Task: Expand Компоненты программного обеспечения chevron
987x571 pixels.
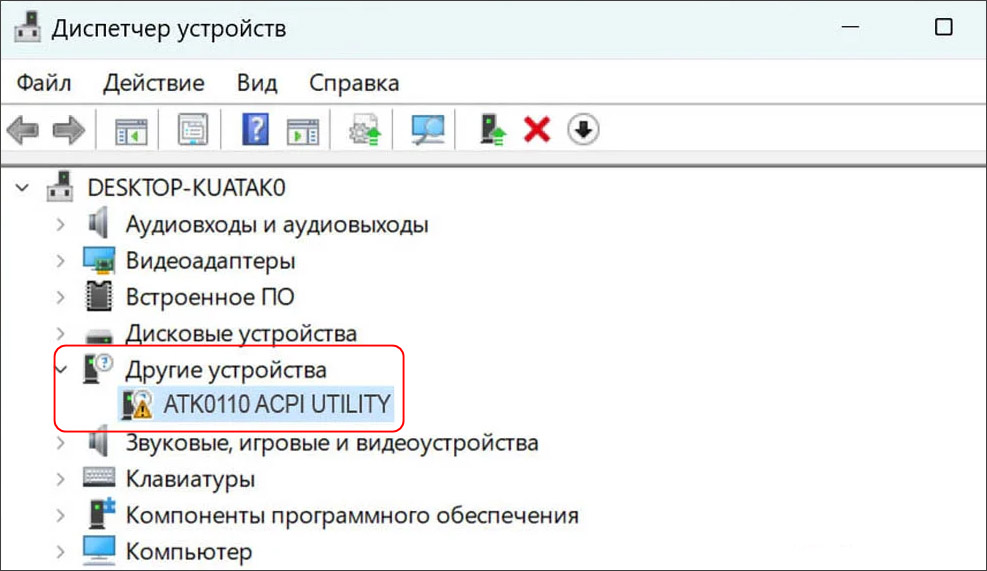Action: 60,516
